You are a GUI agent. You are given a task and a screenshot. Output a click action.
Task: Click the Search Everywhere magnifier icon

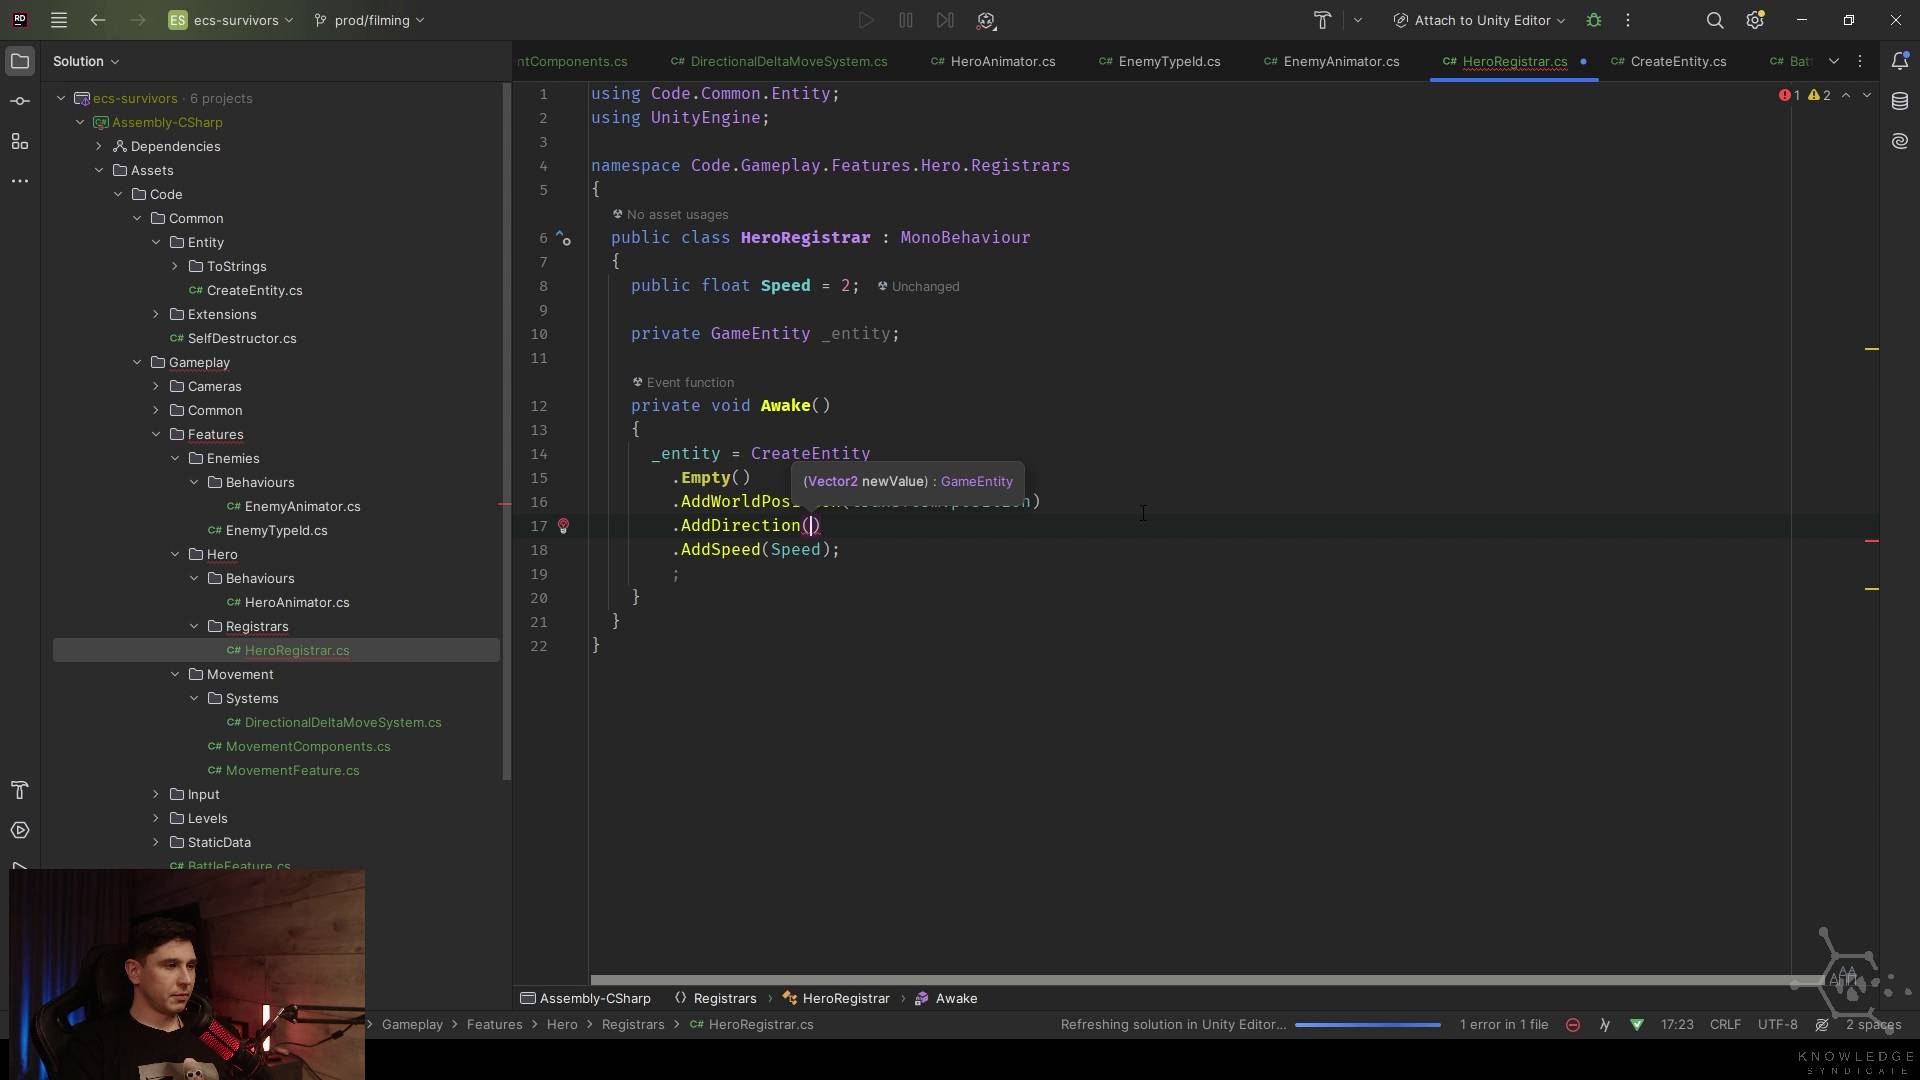click(x=1715, y=20)
